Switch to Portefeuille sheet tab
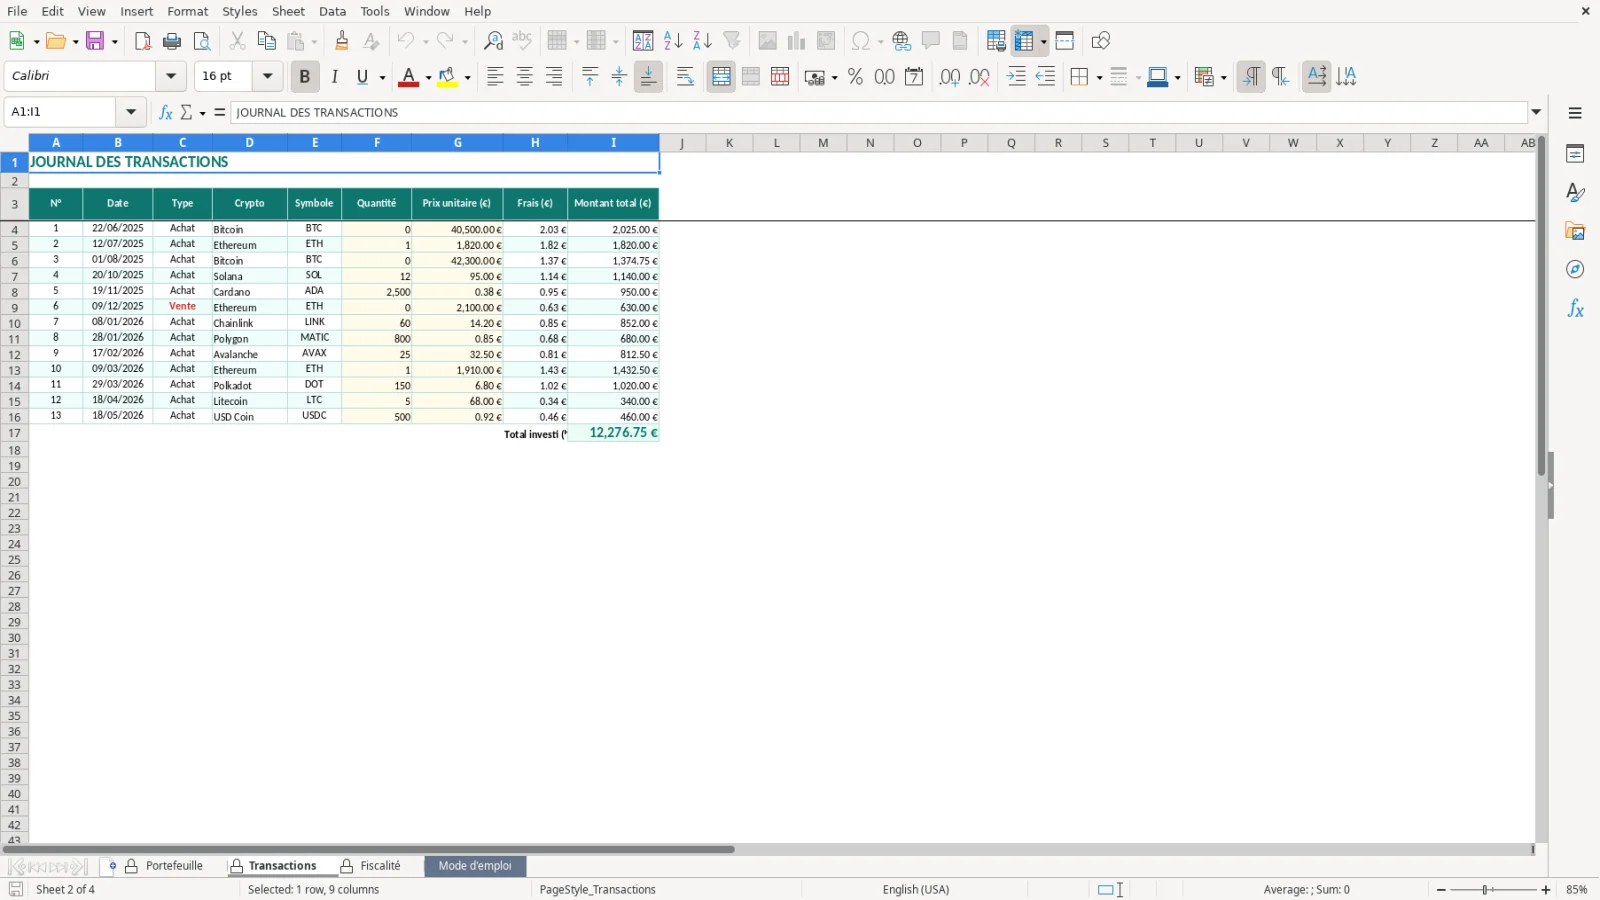1600x900 pixels. pyautogui.click(x=174, y=866)
